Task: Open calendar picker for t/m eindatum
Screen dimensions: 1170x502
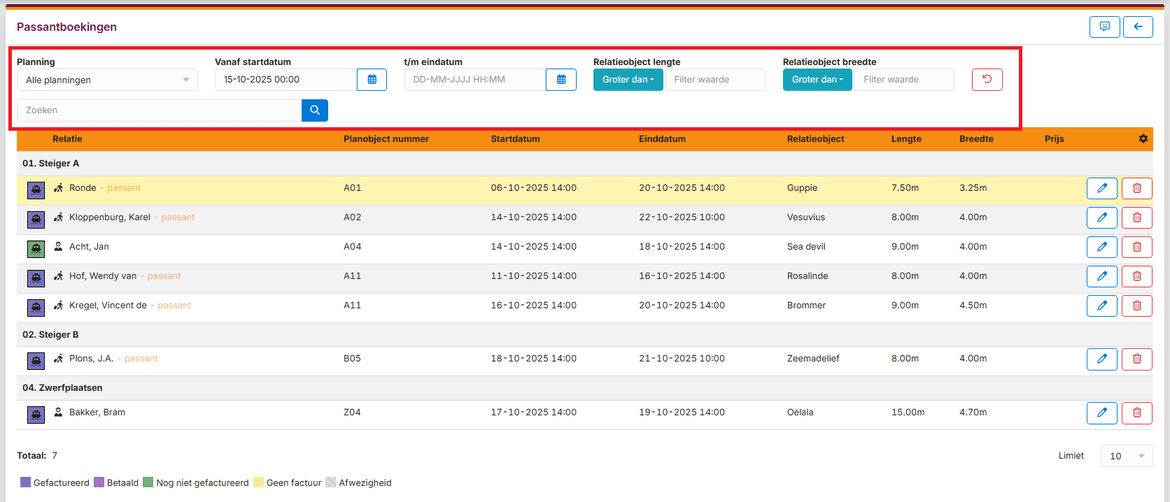Action: 560,79
